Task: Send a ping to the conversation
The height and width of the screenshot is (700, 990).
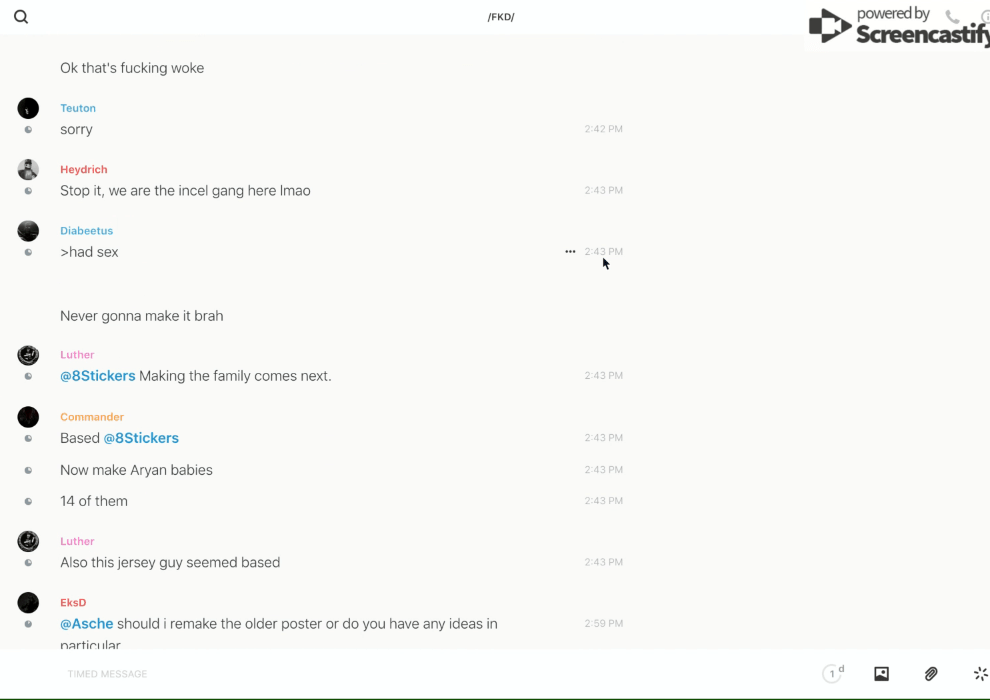Action: point(980,674)
